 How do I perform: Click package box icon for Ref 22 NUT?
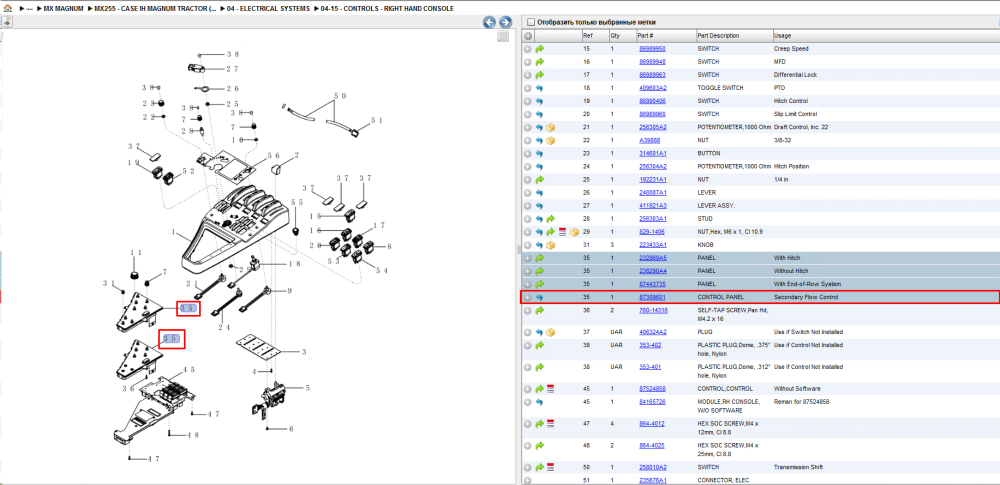coord(550,140)
